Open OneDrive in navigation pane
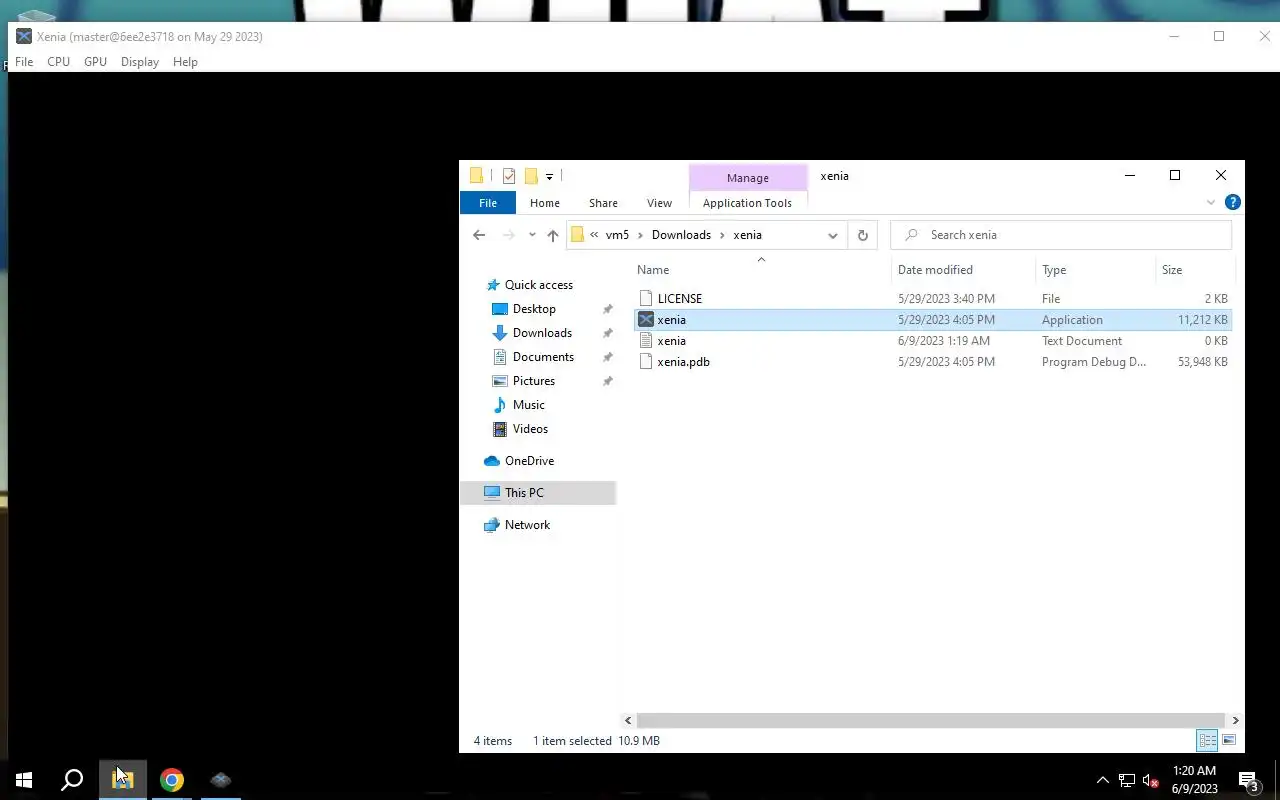Viewport: 1280px width, 800px height. [529, 461]
